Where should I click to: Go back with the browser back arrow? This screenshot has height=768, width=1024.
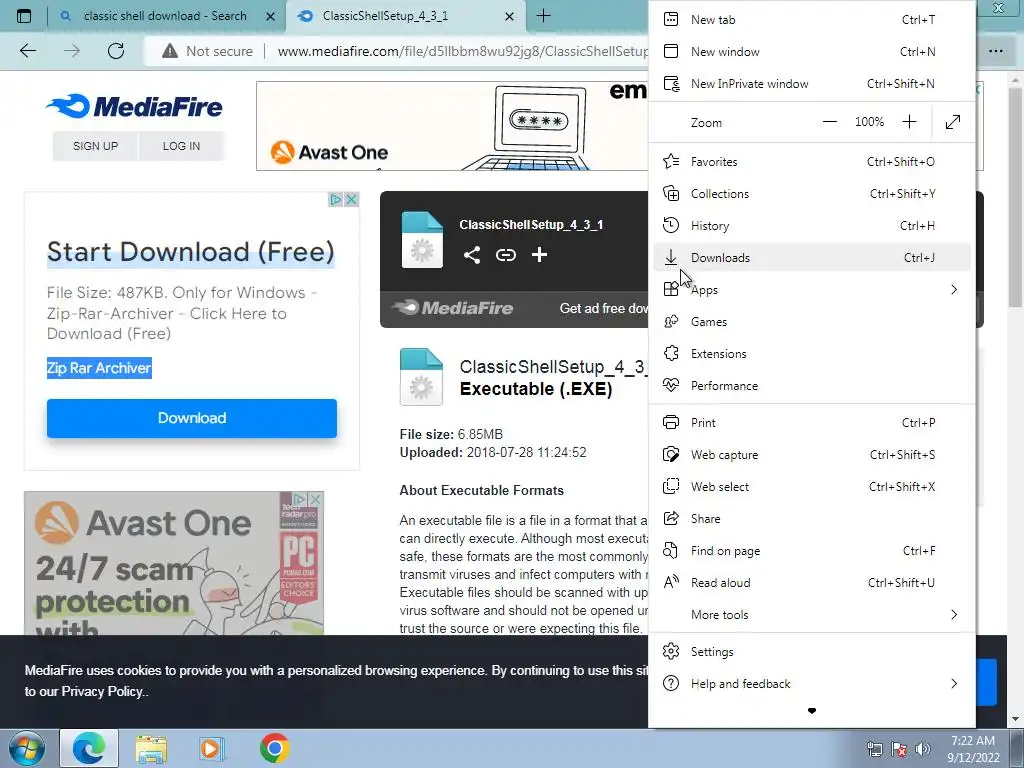(28, 51)
